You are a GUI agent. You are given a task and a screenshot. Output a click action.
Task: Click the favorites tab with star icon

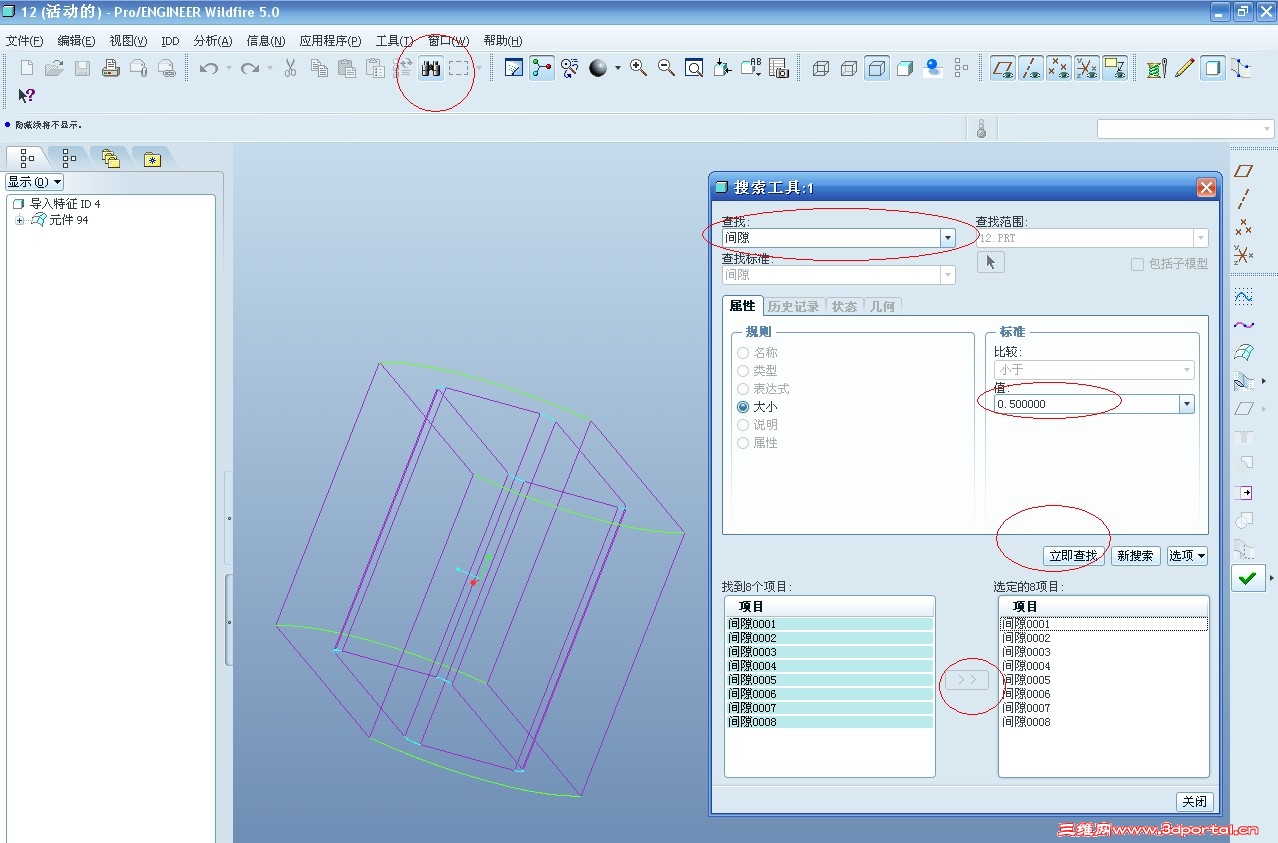[x=152, y=158]
